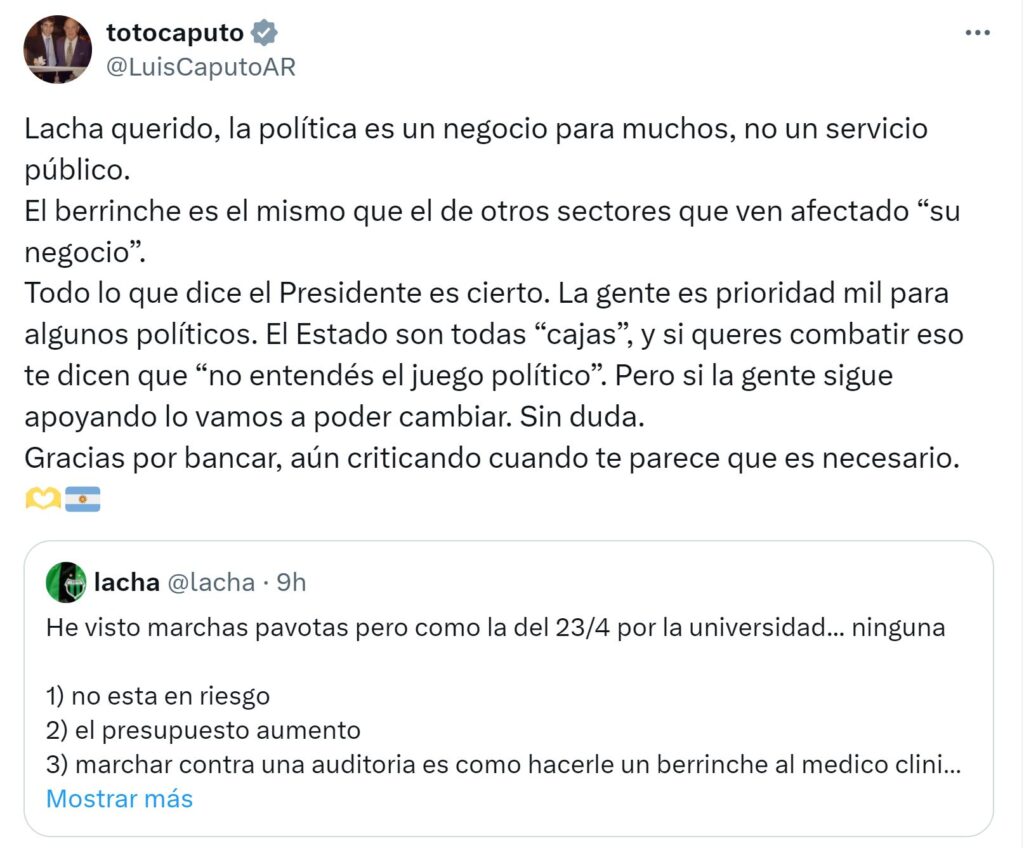Click totocaputo's profile picture
This screenshot has height=848, width=1024.
[x=57, y=49]
